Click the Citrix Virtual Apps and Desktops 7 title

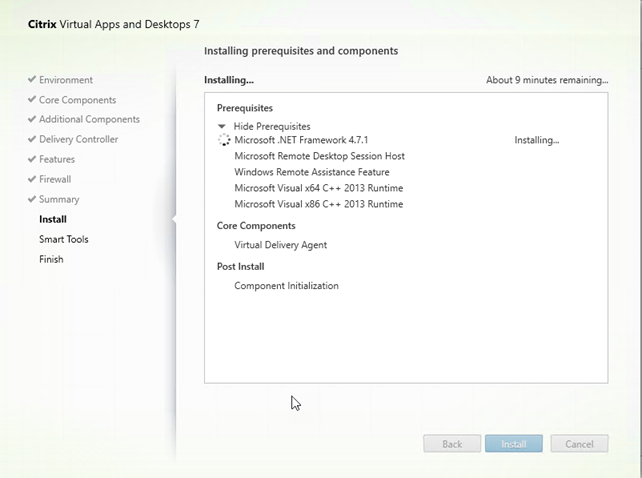(113, 24)
